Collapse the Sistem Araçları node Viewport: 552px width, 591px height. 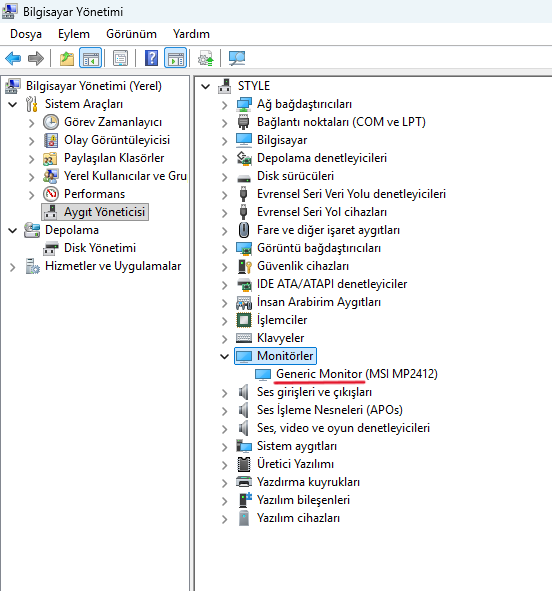(x=13, y=104)
